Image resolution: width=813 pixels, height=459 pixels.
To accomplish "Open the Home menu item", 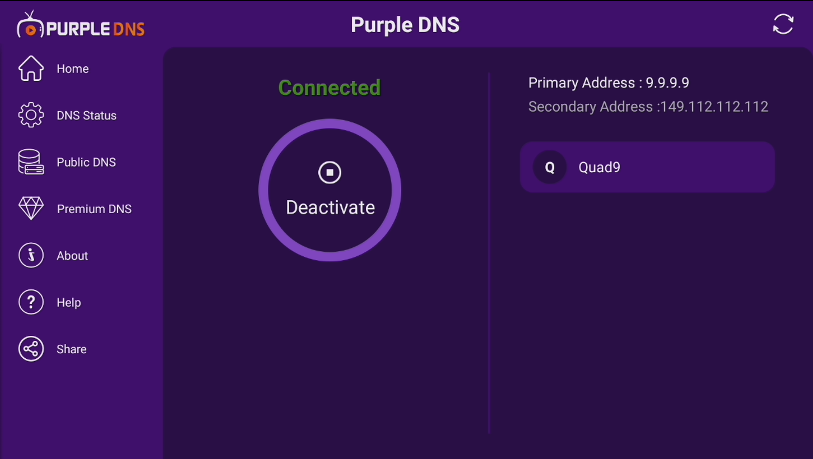I will tap(73, 69).
